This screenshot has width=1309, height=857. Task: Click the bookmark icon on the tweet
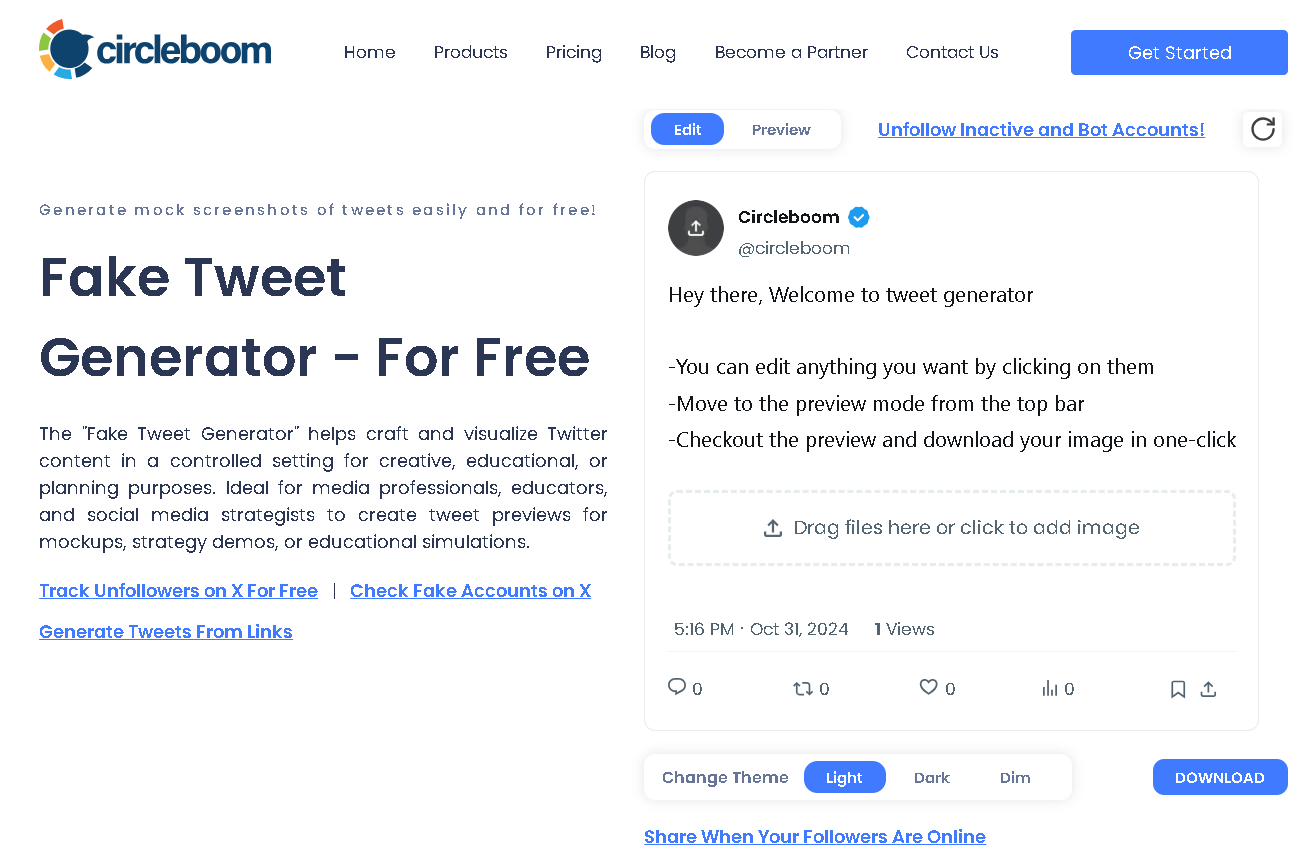[x=1178, y=689]
